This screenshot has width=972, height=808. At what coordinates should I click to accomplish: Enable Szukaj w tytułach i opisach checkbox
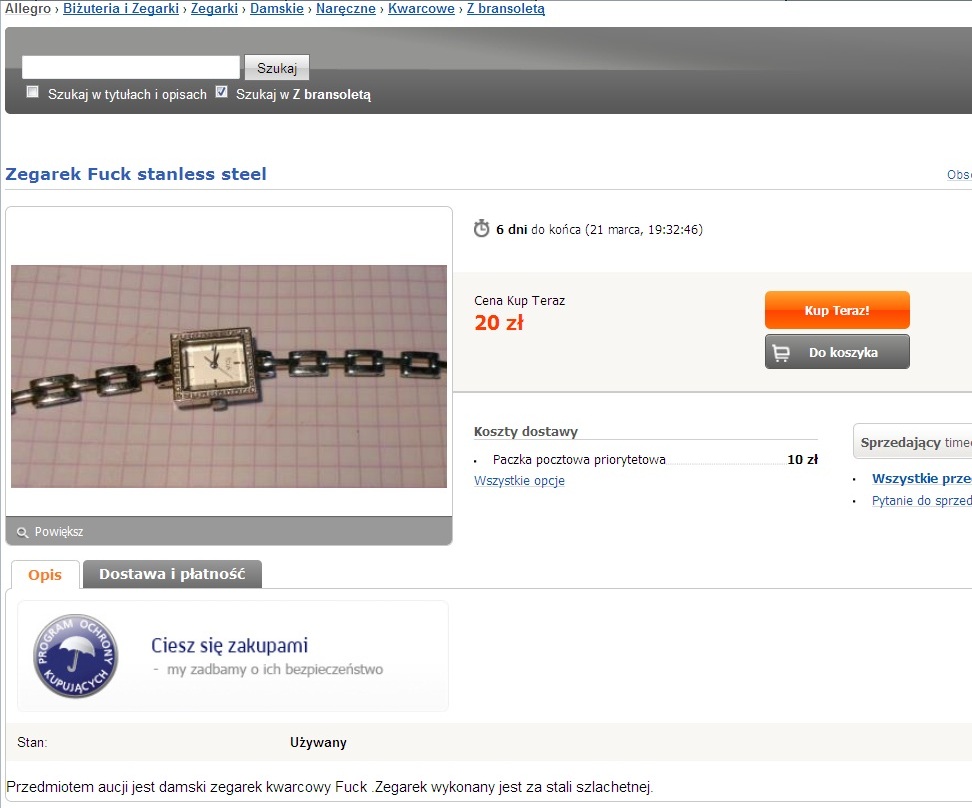click(32, 92)
